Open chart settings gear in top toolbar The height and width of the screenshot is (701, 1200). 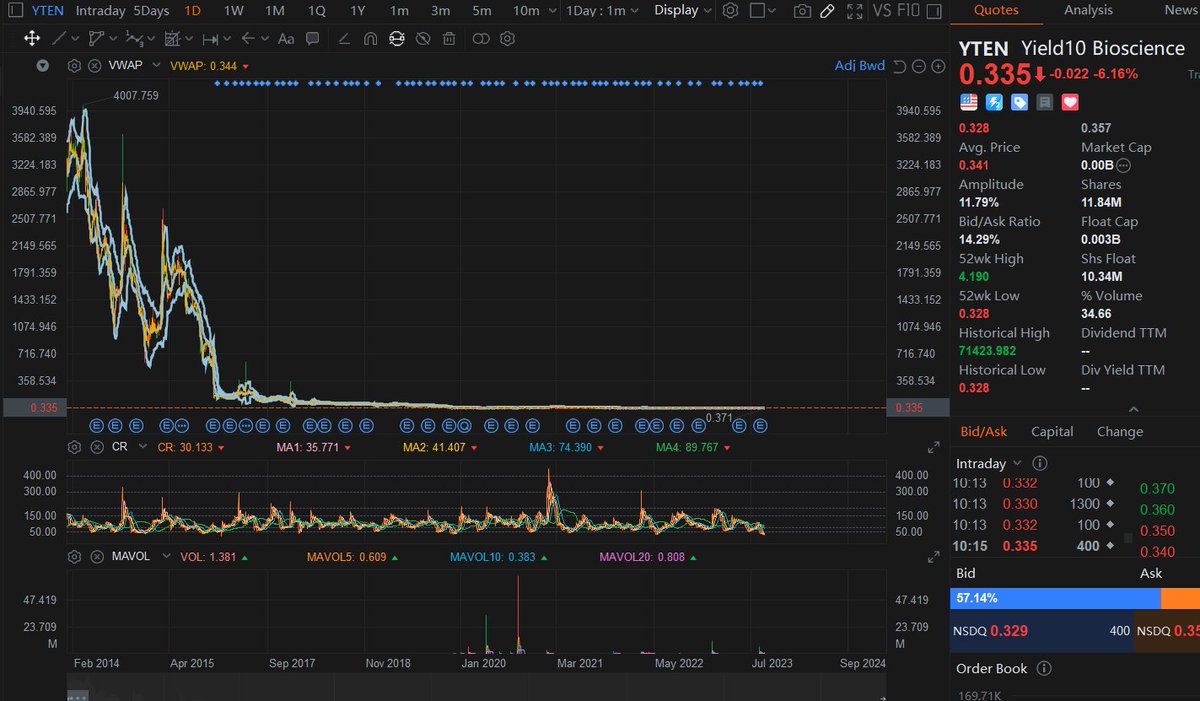pos(731,11)
